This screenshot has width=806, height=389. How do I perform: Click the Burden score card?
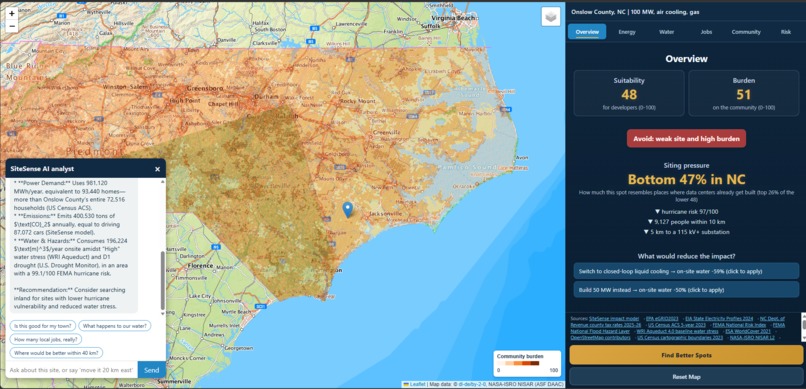(x=743, y=93)
